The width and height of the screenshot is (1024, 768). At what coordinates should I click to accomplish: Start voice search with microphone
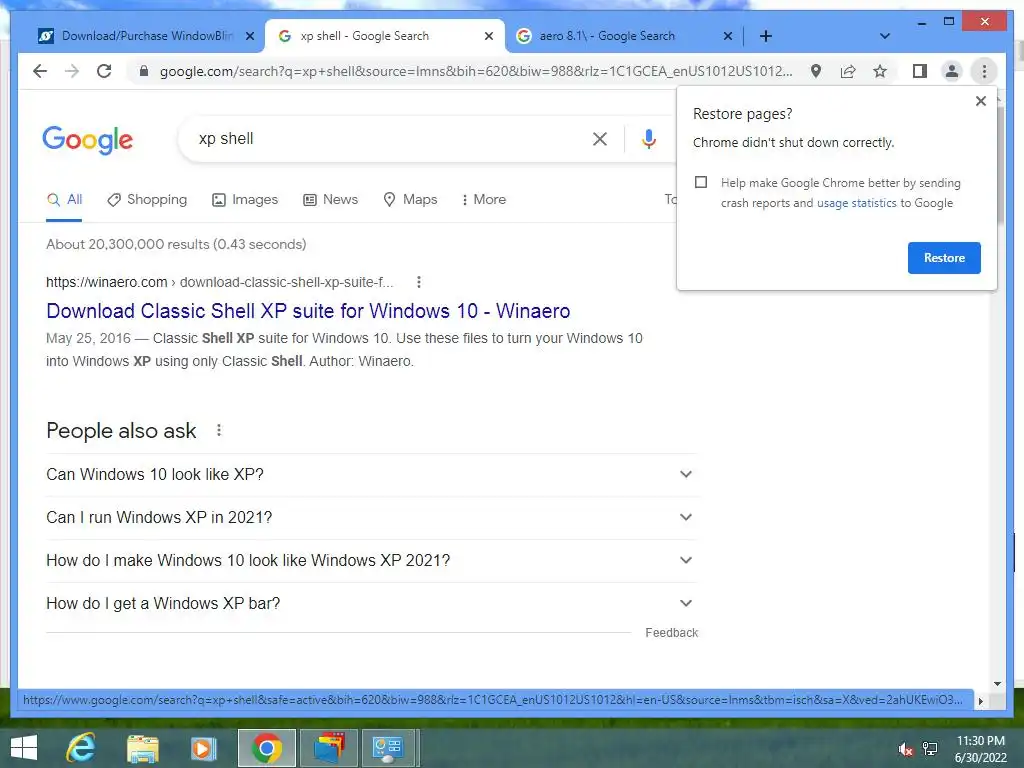click(x=648, y=139)
